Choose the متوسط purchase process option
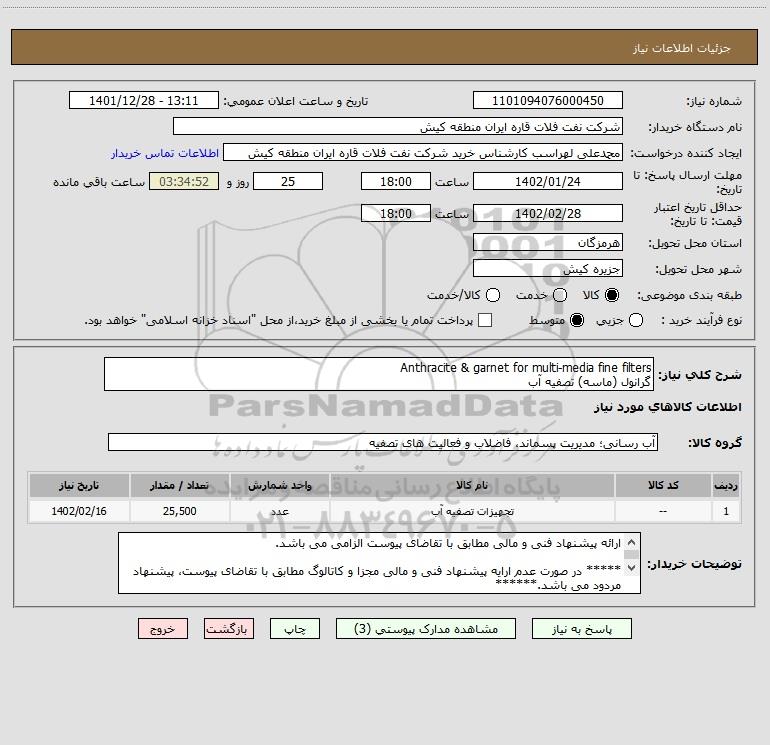Viewport: 770px width, 745px height. point(577,320)
